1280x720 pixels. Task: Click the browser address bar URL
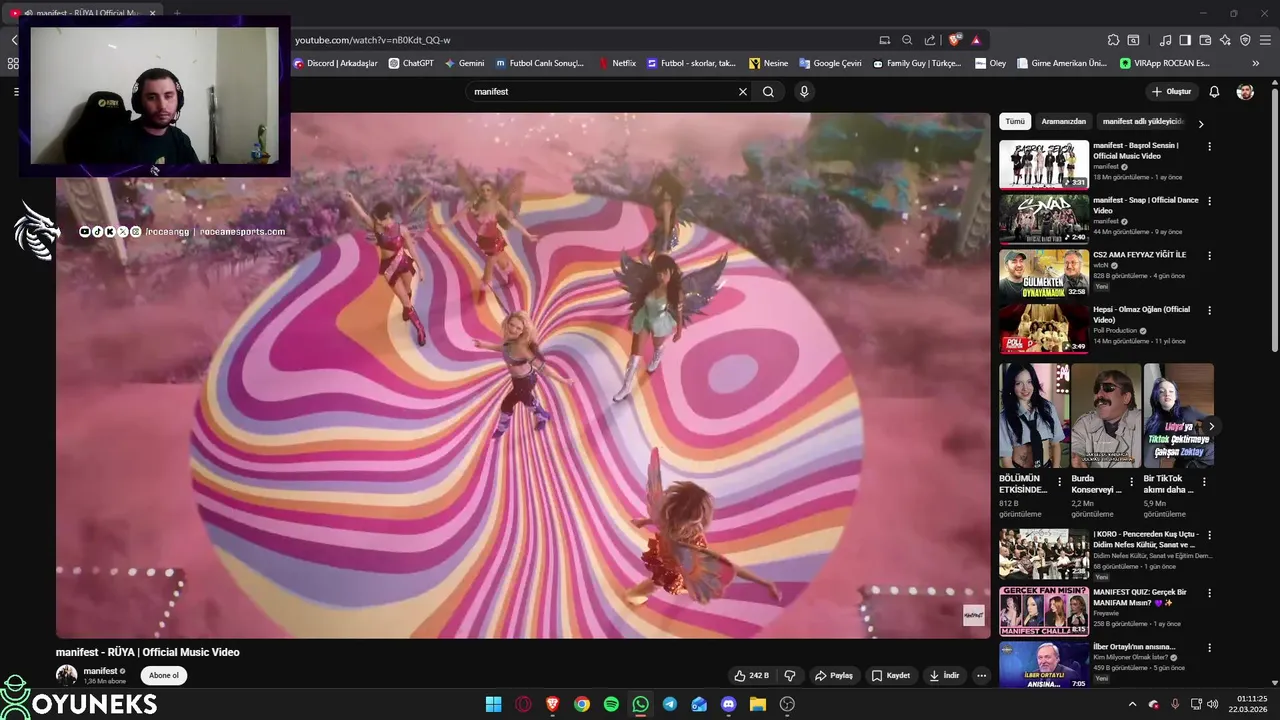(373, 40)
